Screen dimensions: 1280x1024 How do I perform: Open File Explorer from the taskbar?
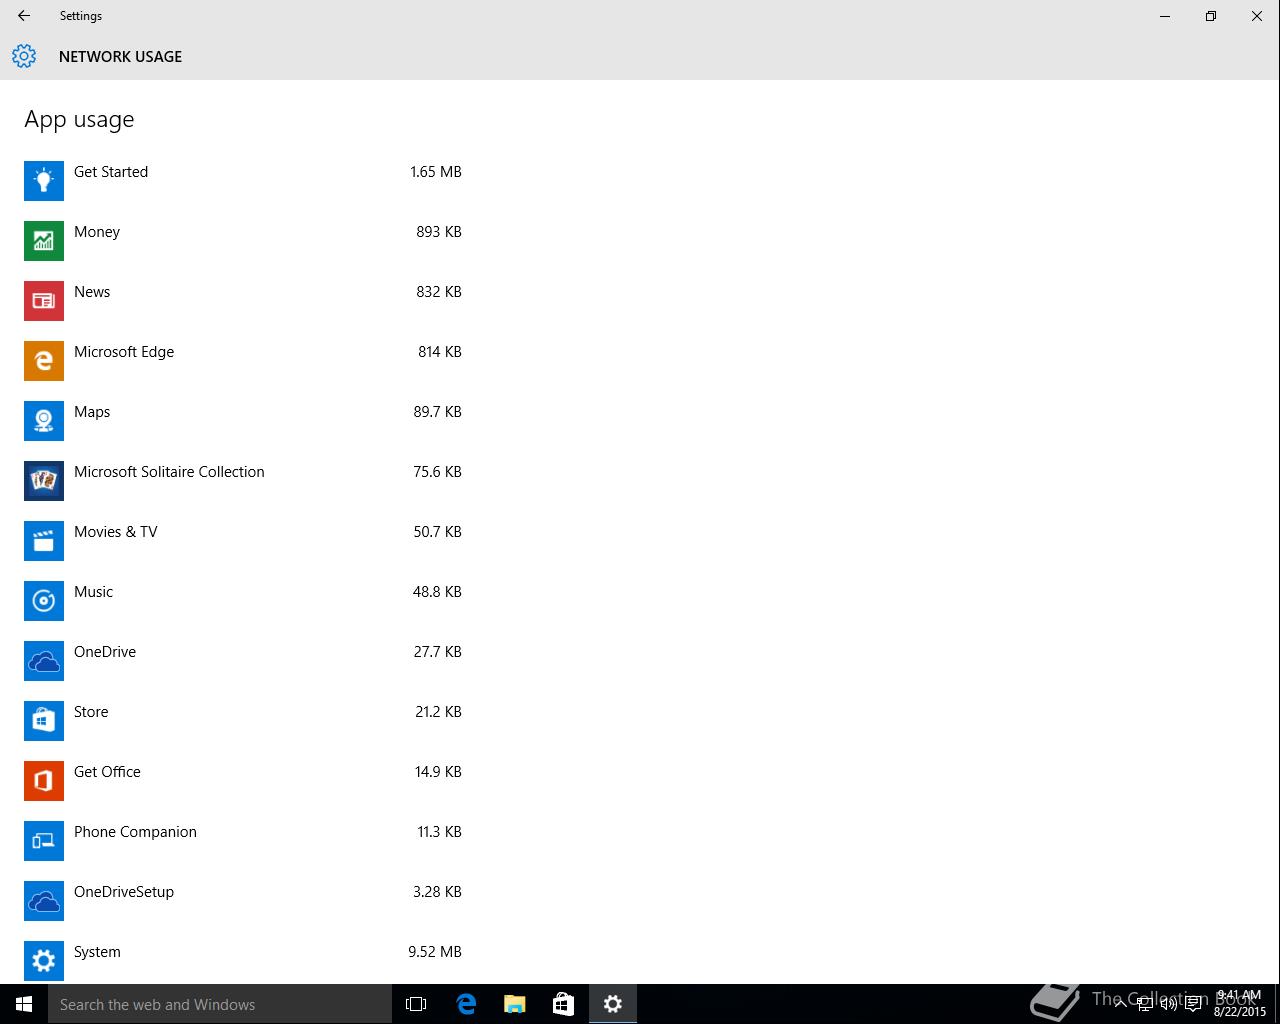pos(515,1004)
